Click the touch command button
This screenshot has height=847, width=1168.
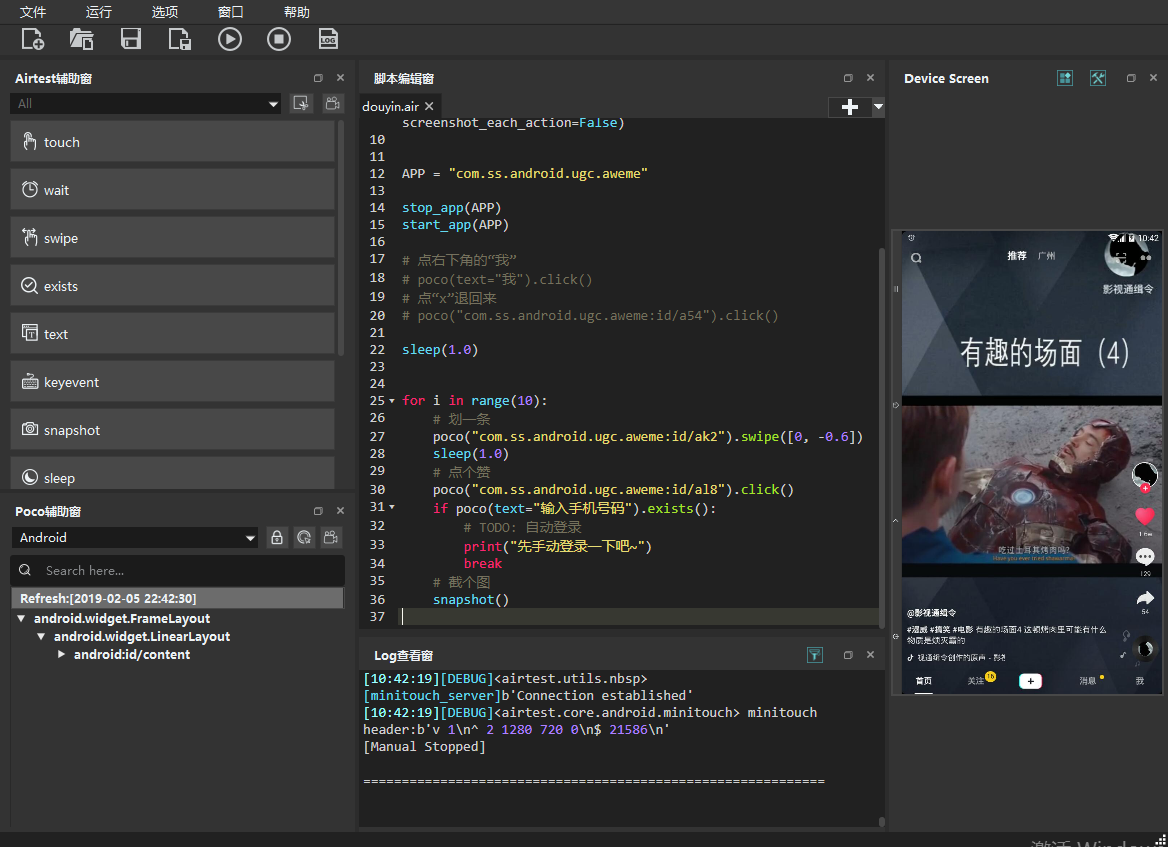(172, 142)
